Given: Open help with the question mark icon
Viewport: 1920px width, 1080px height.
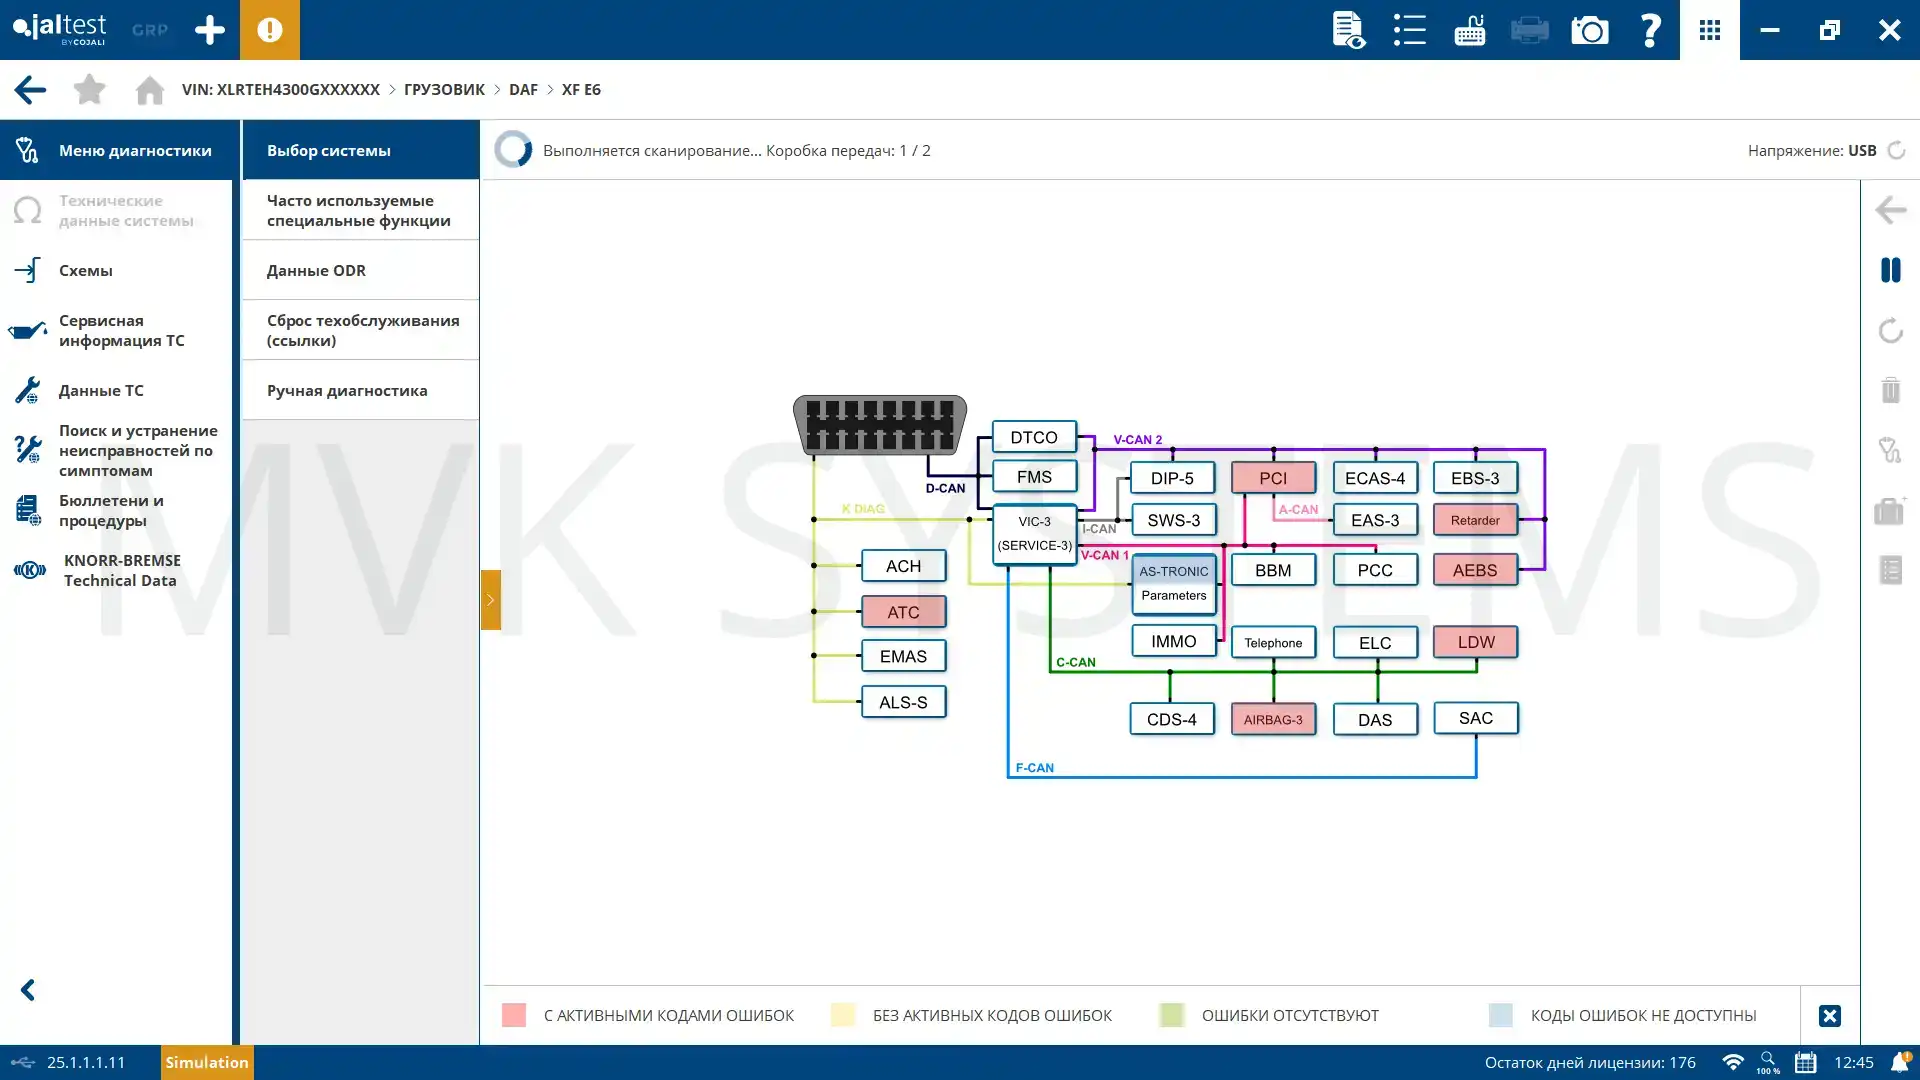Looking at the screenshot, I should (1650, 30).
